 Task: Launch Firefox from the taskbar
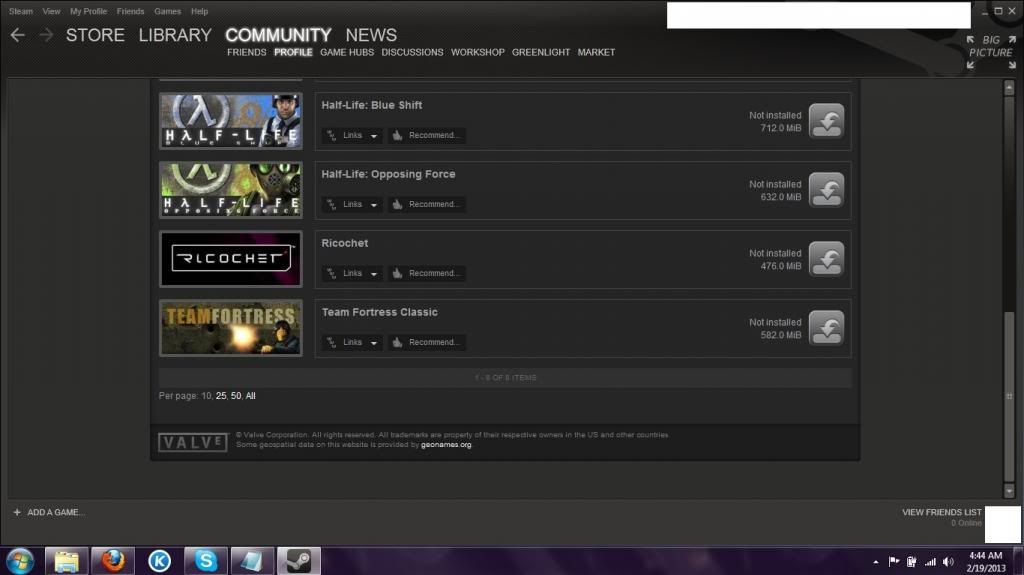point(112,561)
